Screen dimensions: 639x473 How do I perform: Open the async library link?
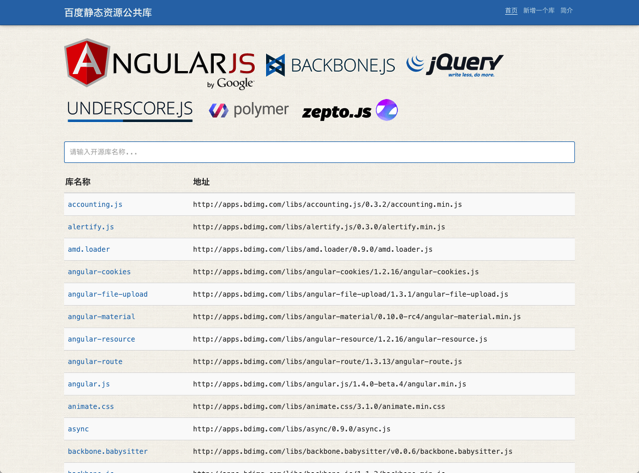tap(78, 429)
